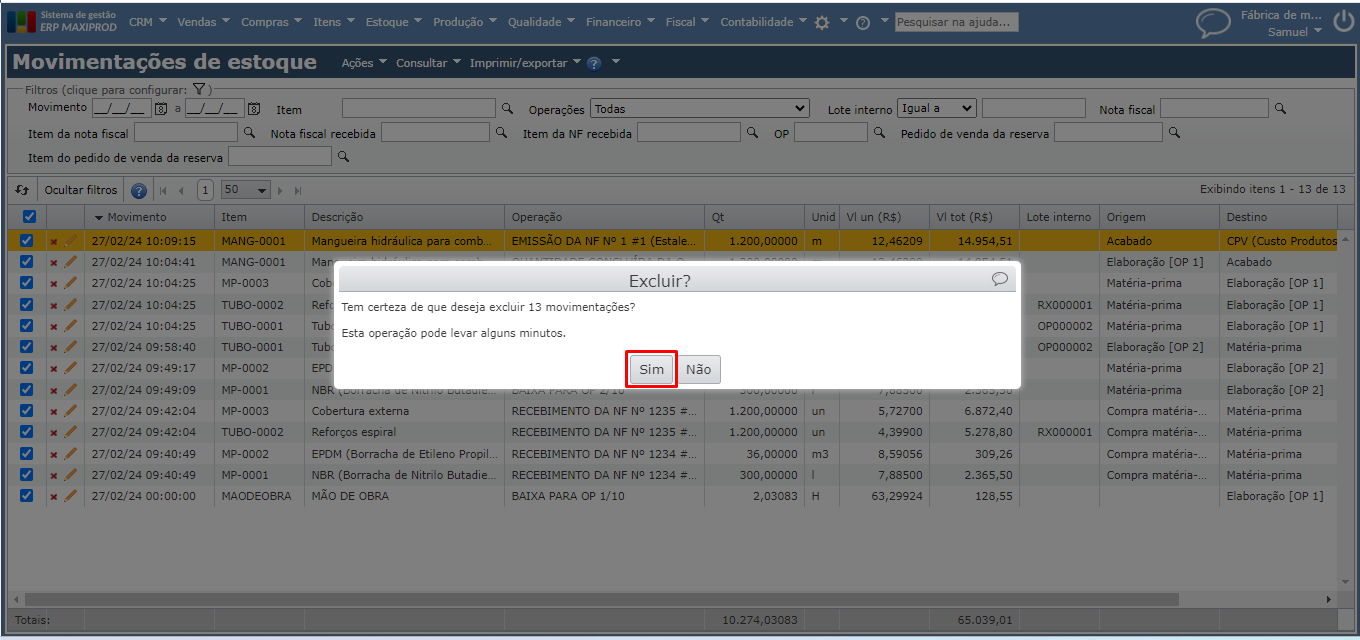Image resolution: width=1360 pixels, height=640 pixels.
Task: Uncheck the 27/02/24 10:09:15 row checkbox
Action: [x=27, y=241]
